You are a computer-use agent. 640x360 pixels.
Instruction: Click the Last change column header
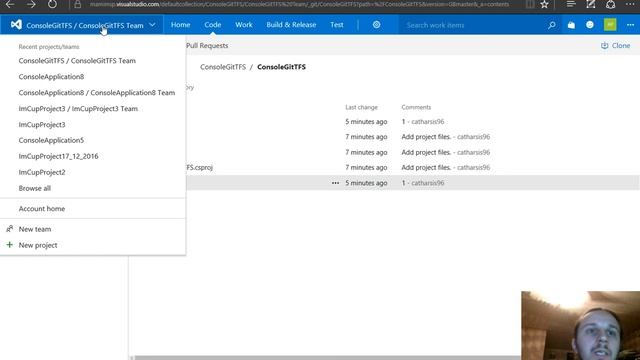click(361, 107)
